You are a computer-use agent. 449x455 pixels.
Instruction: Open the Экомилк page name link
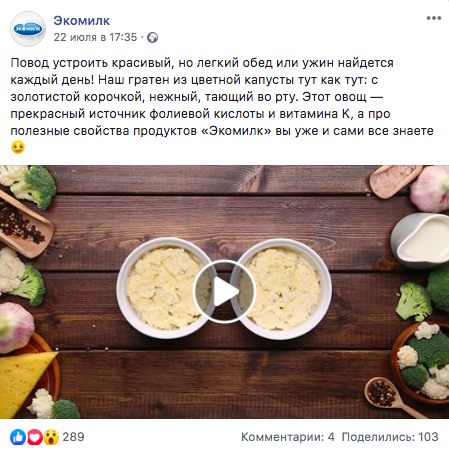(82, 21)
